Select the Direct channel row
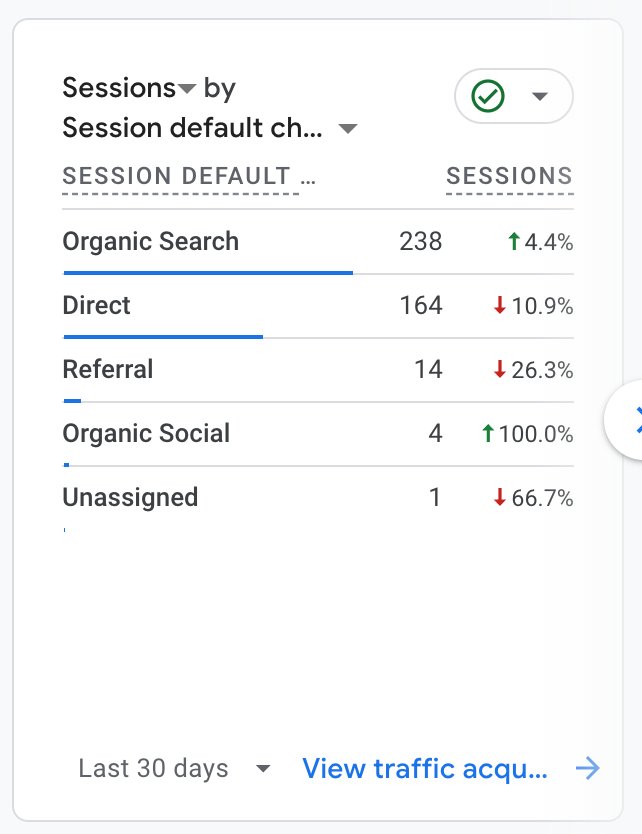 coord(97,305)
